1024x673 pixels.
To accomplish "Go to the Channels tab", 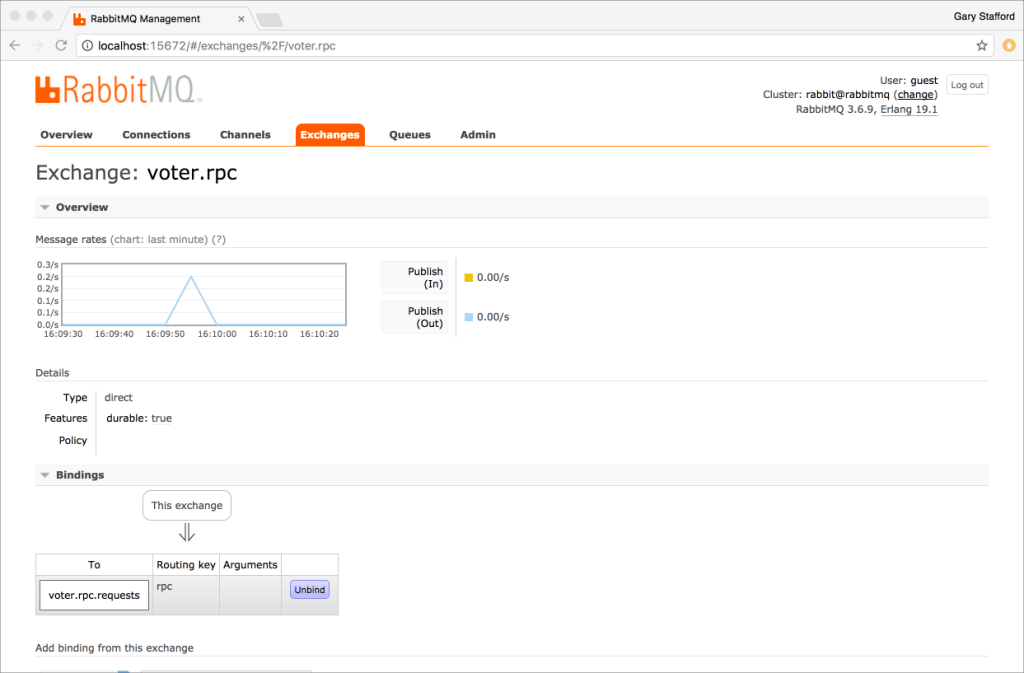I will coord(245,134).
